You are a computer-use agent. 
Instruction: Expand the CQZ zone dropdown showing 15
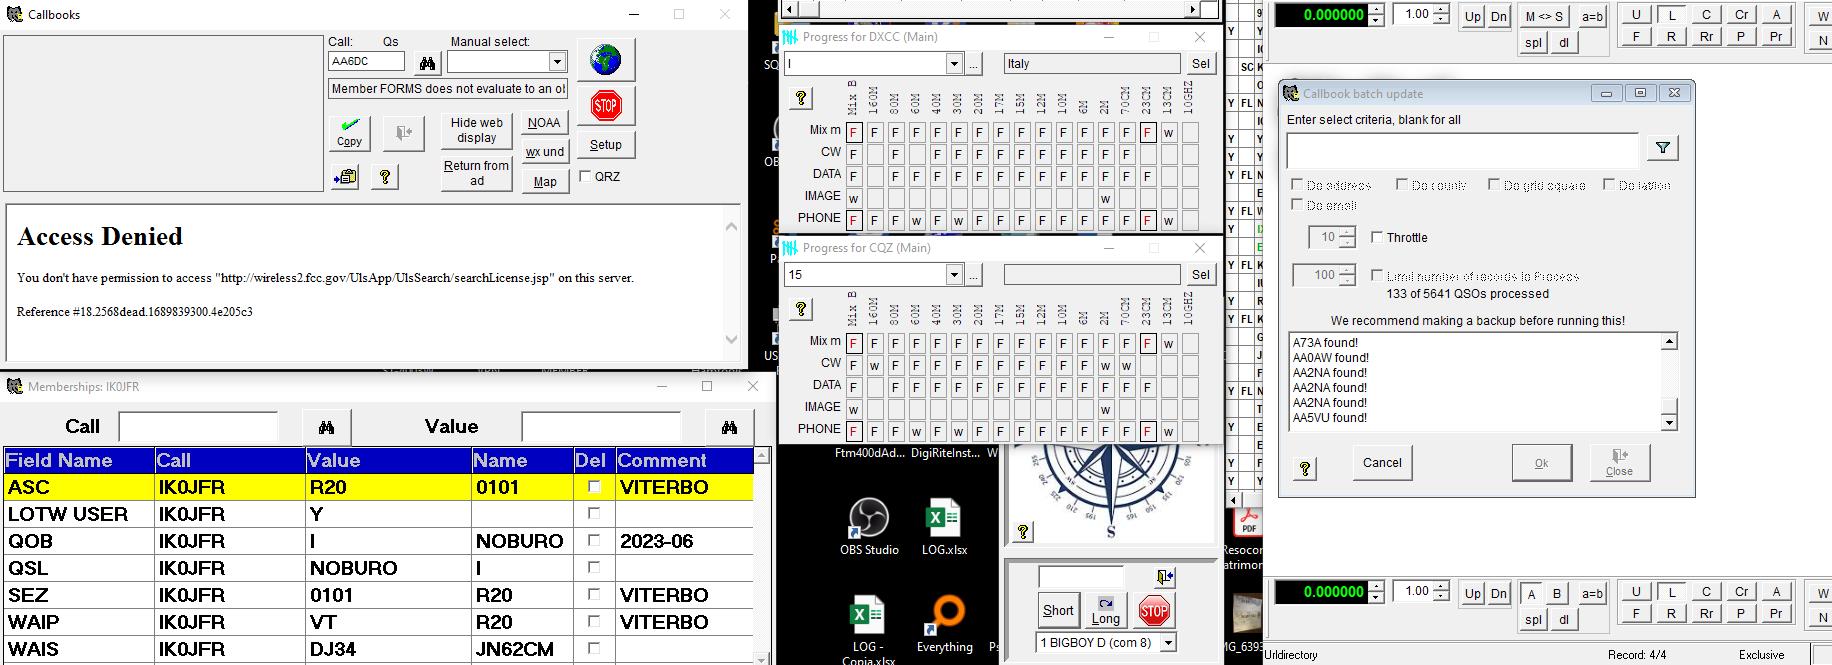click(x=954, y=274)
